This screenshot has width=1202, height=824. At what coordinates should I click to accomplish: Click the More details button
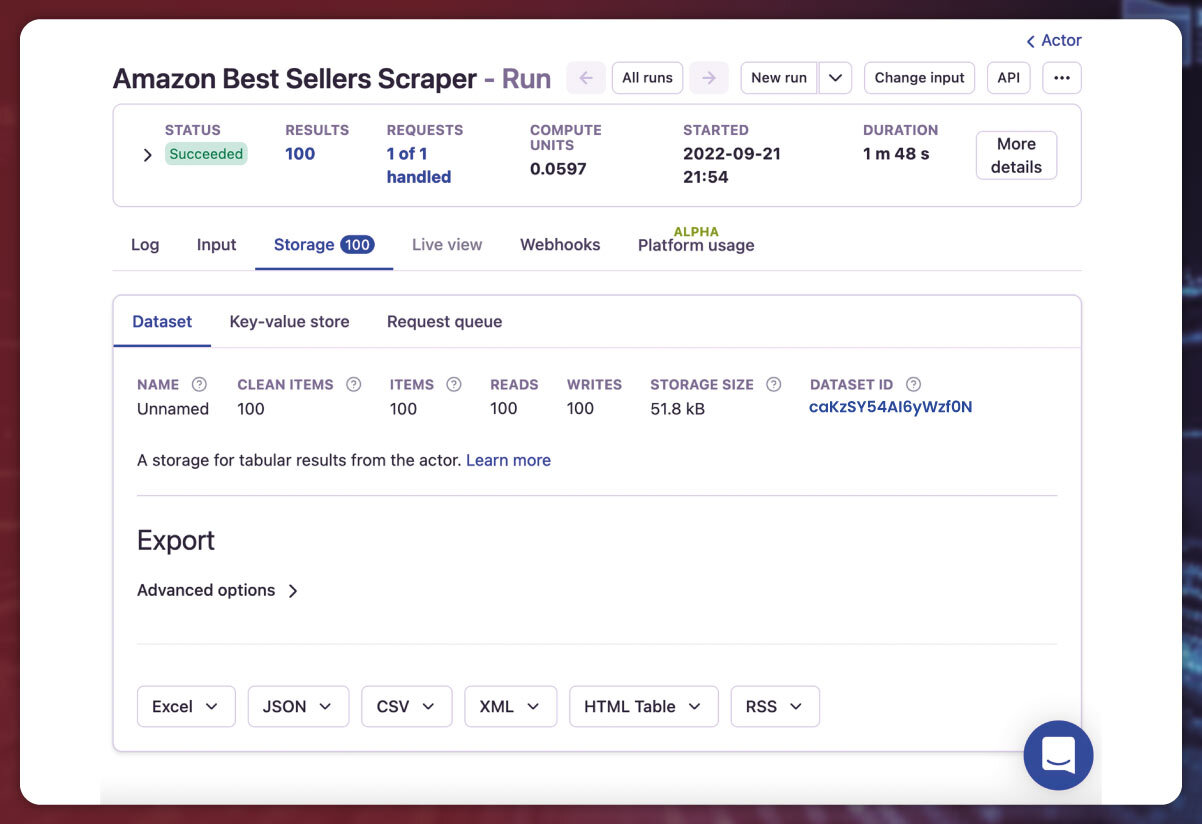pyautogui.click(x=1016, y=155)
